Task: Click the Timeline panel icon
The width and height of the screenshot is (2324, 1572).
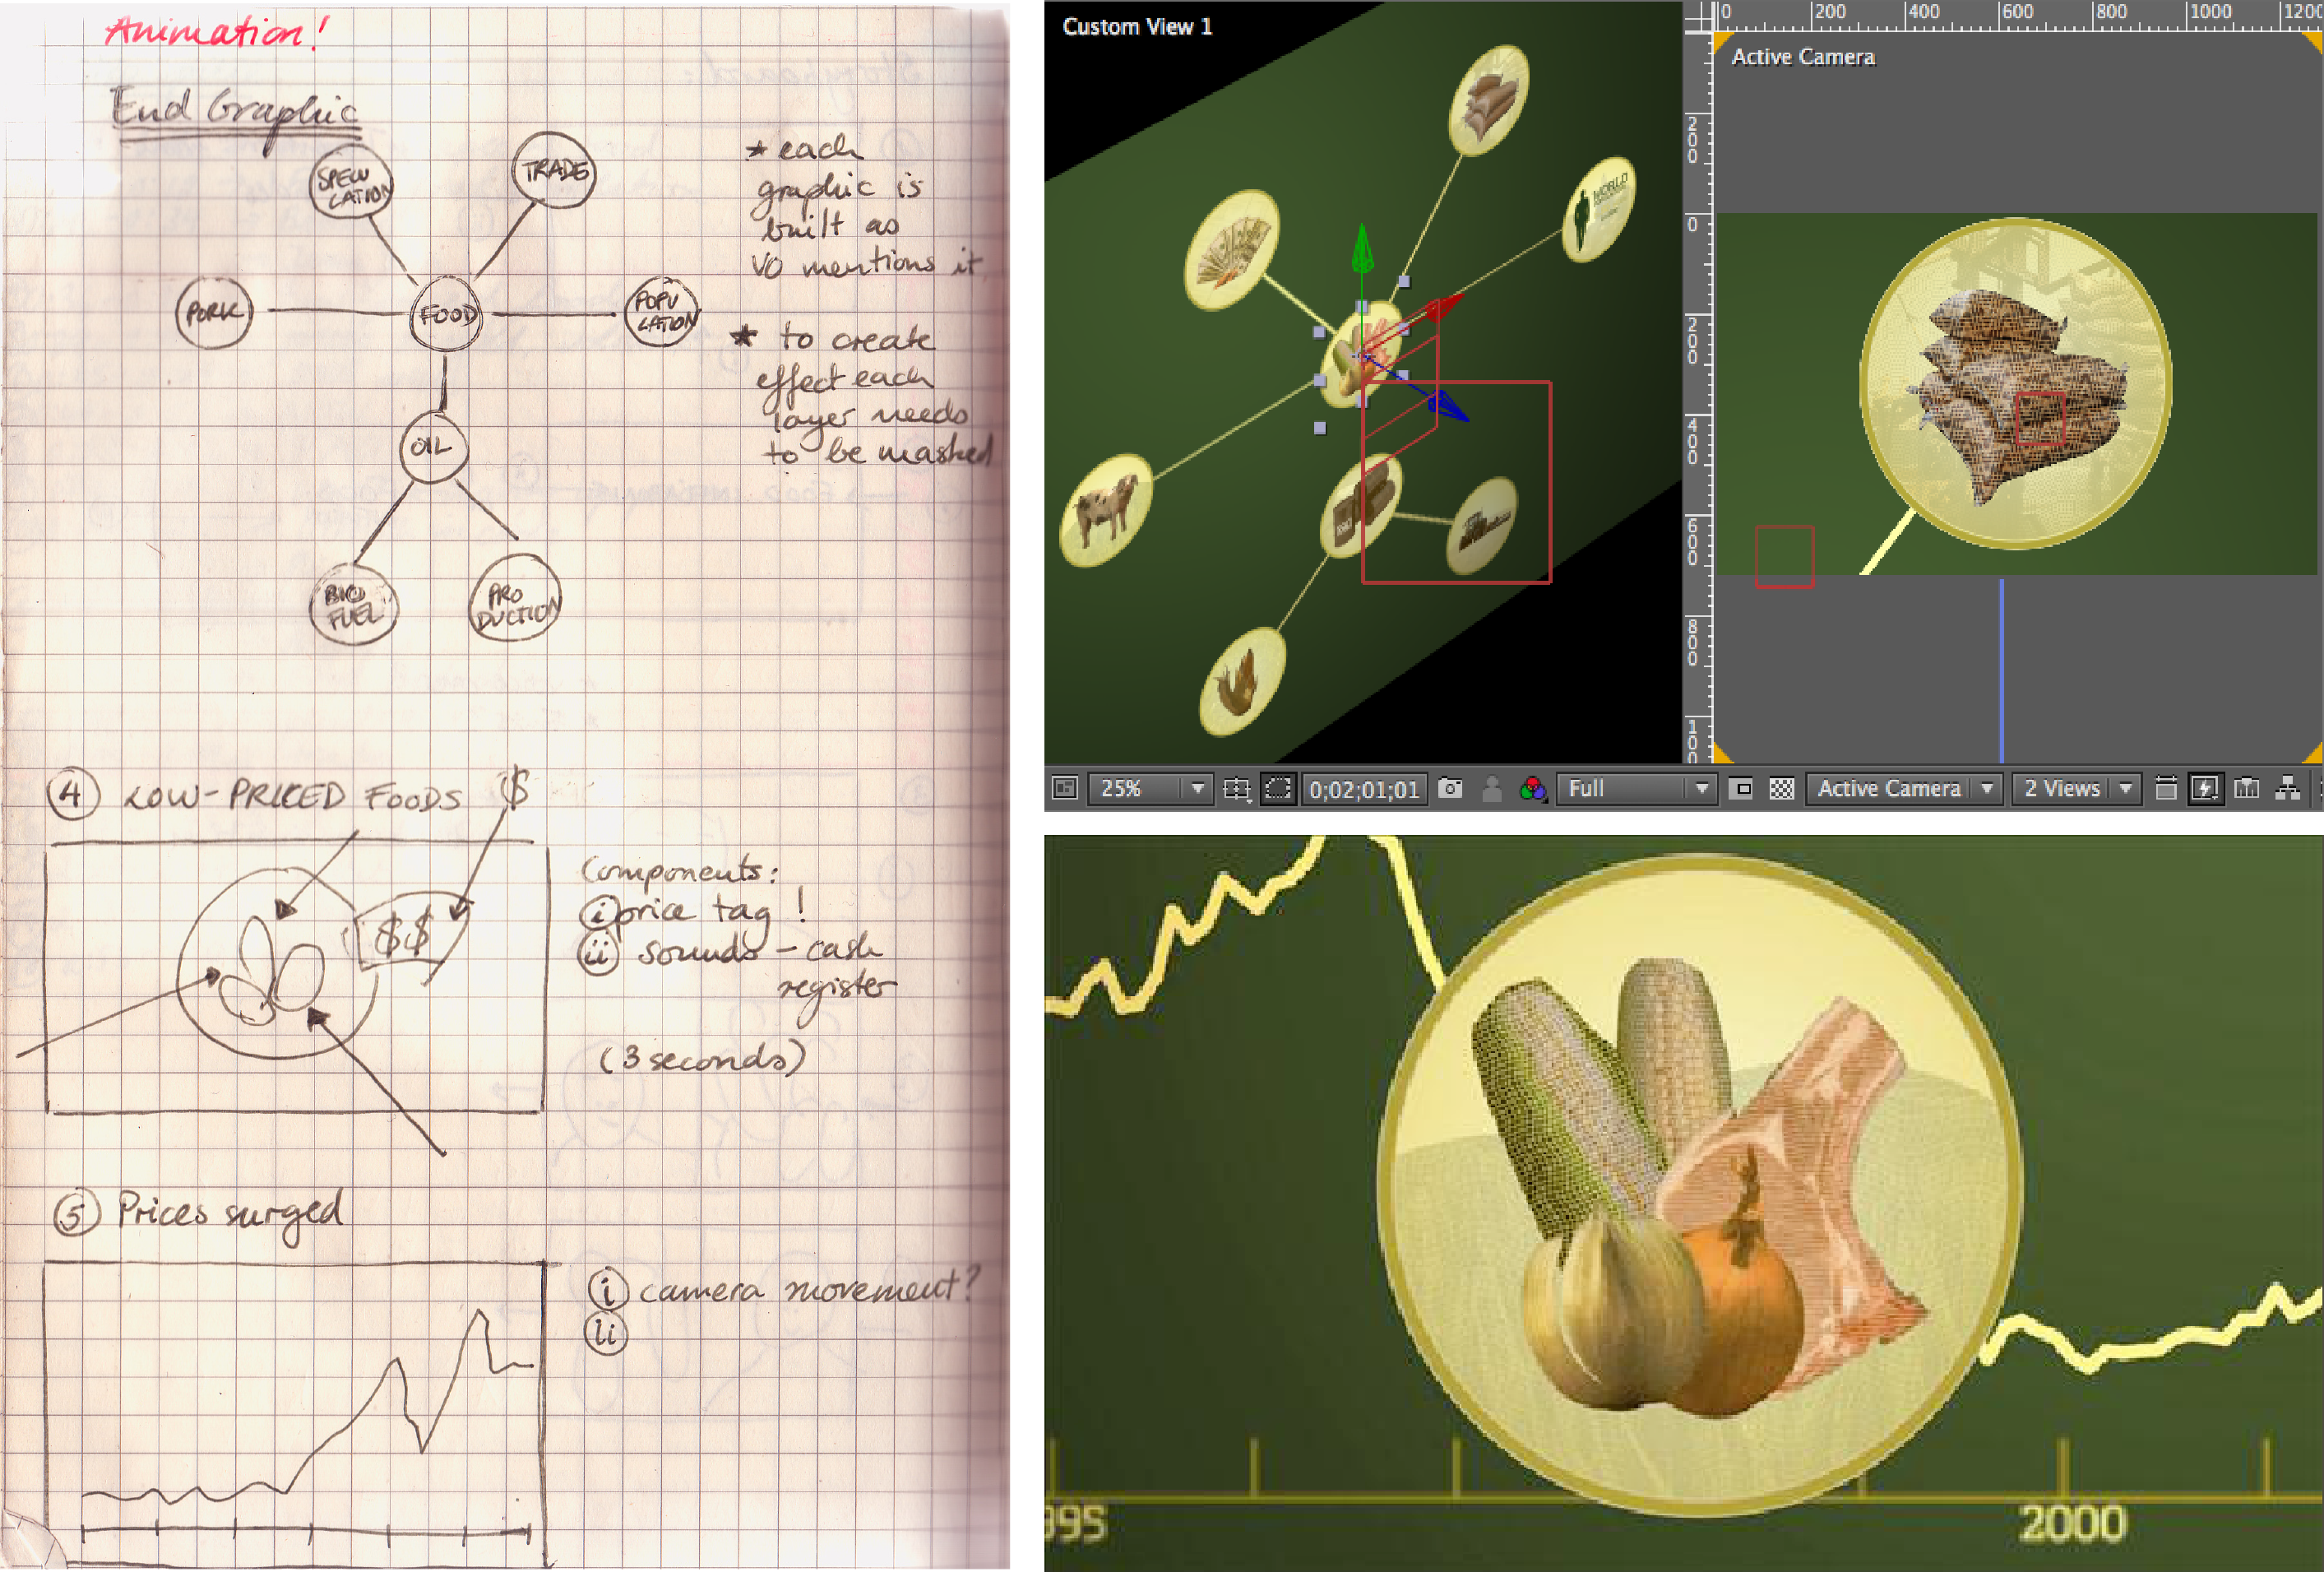Action: pos(2246,789)
